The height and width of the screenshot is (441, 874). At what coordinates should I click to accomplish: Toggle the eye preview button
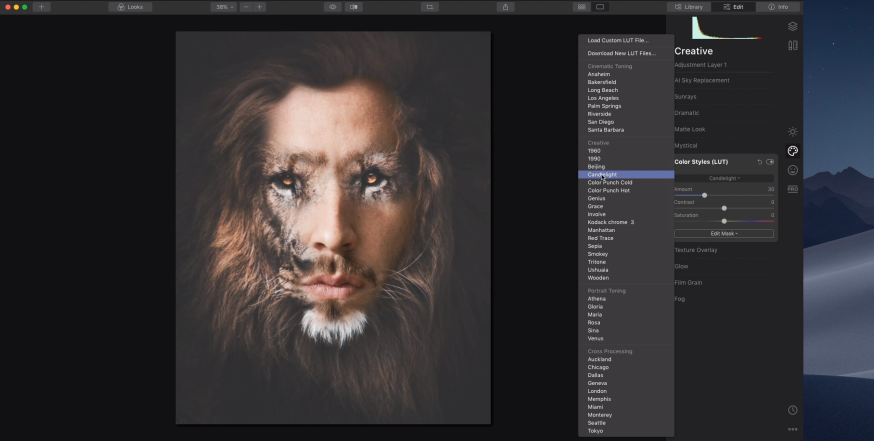(x=333, y=7)
